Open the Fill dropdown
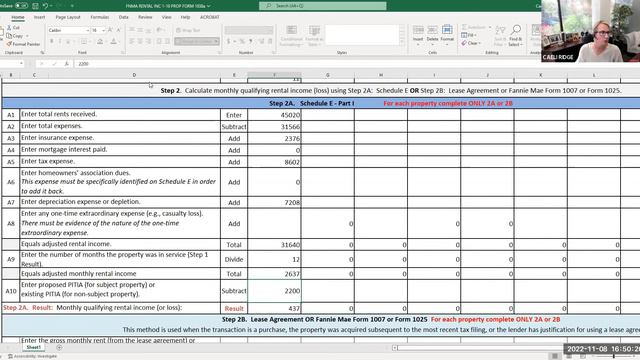This screenshot has height=360, width=640. point(468,35)
